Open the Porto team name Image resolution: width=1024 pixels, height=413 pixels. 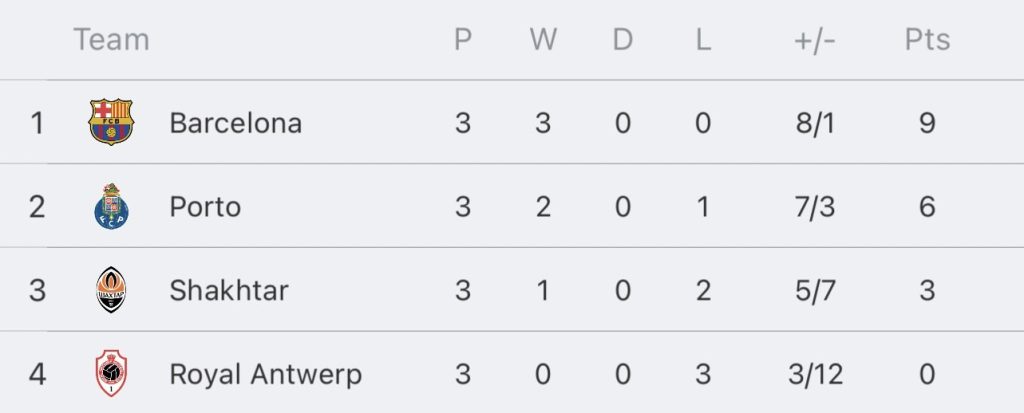205,207
